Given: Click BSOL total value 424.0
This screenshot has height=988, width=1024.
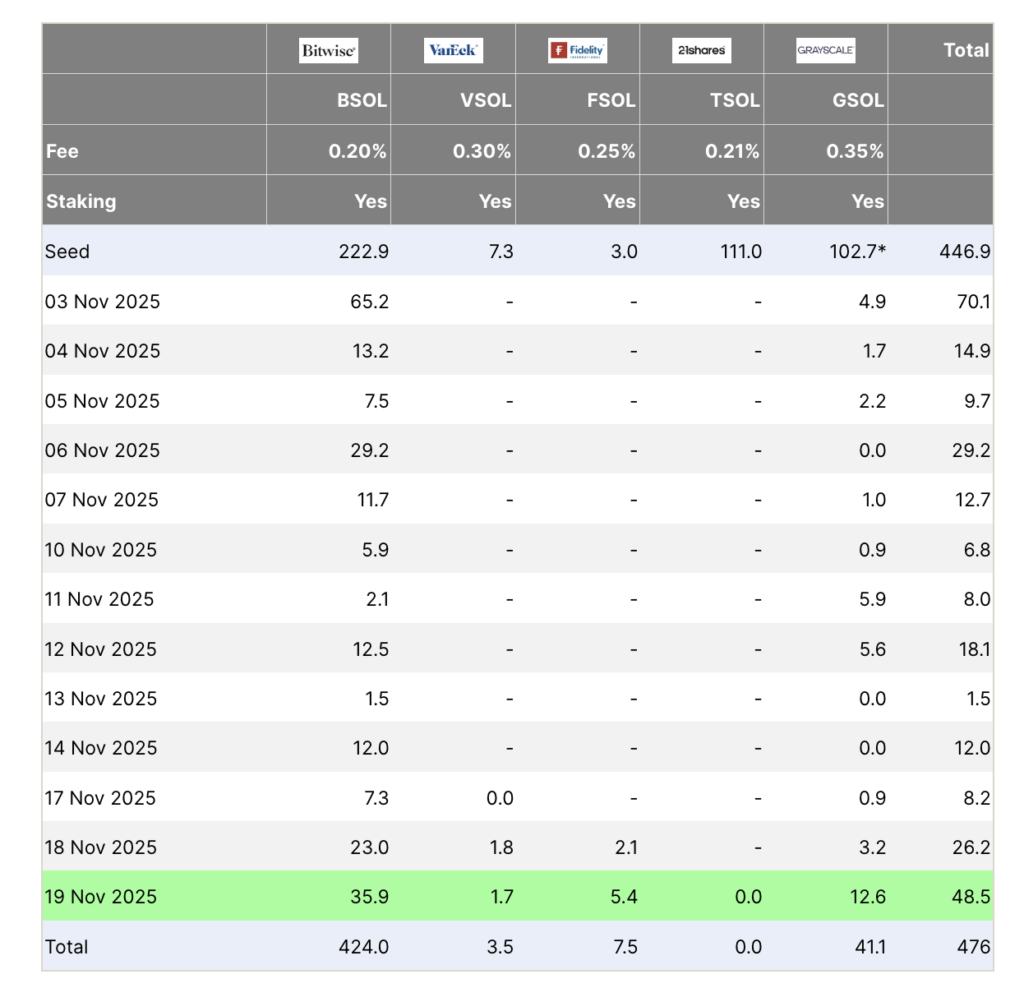Looking at the screenshot, I should pos(363,946).
